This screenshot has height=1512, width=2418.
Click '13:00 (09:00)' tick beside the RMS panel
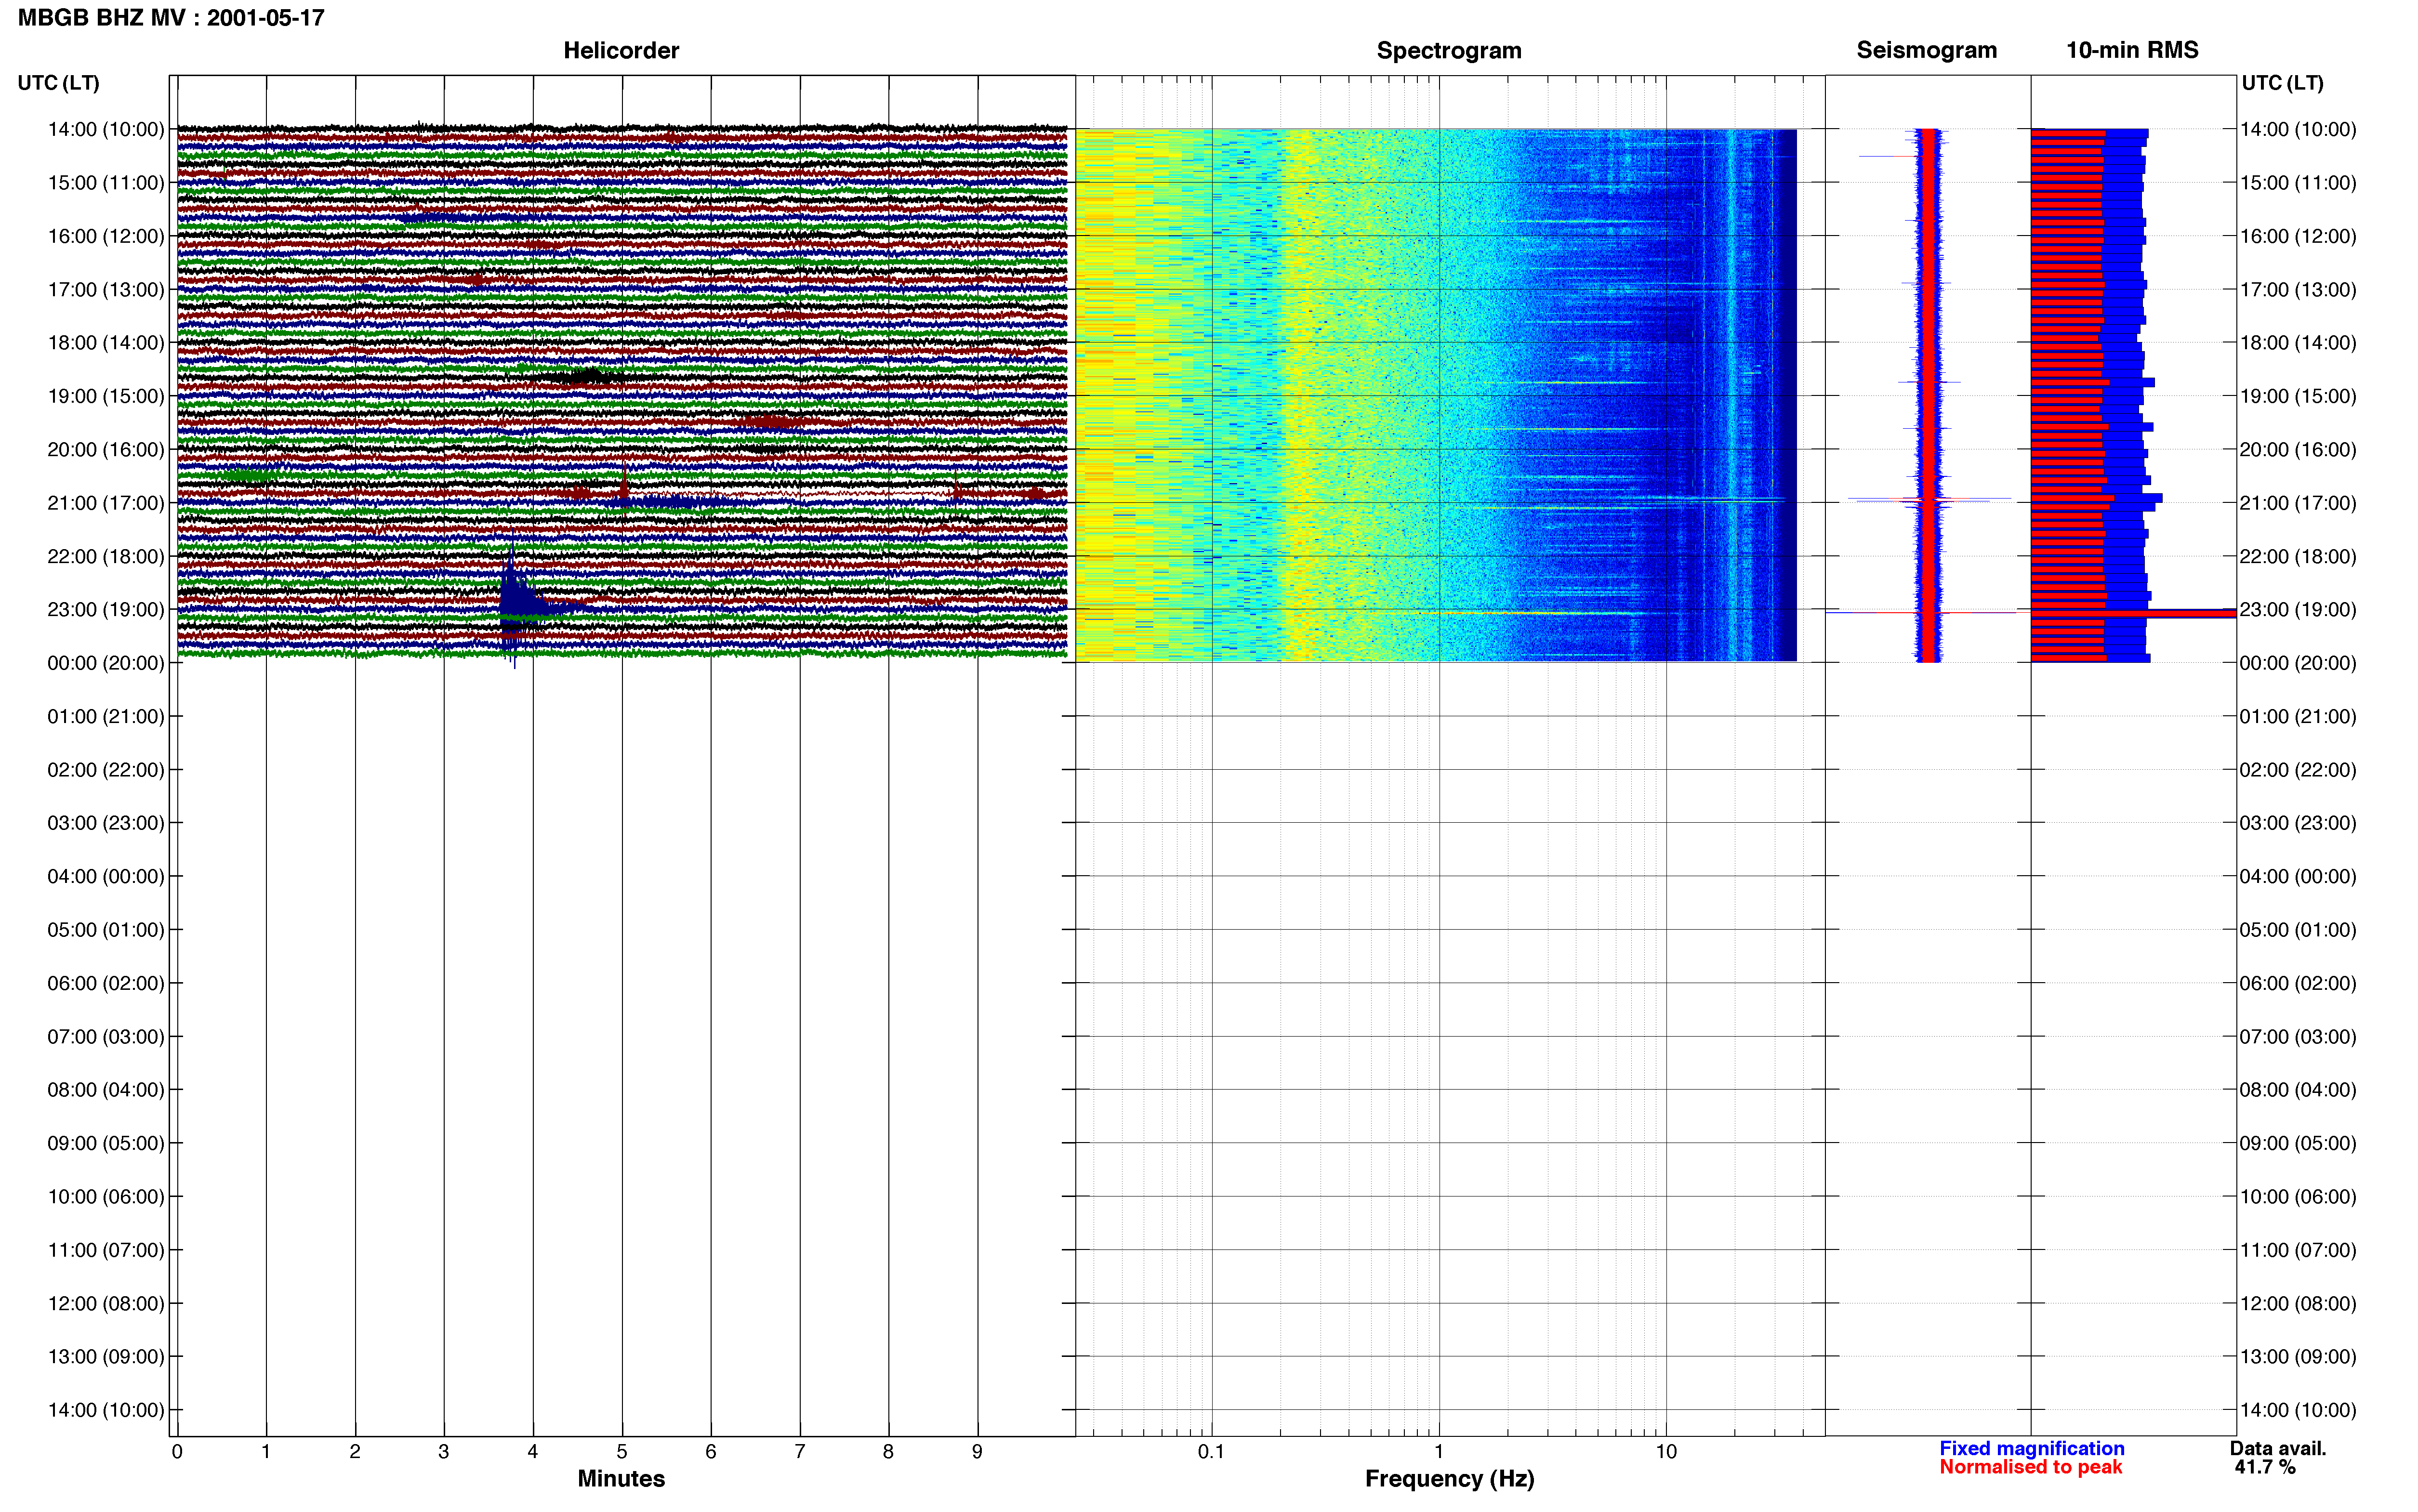tap(2298, 1356)
